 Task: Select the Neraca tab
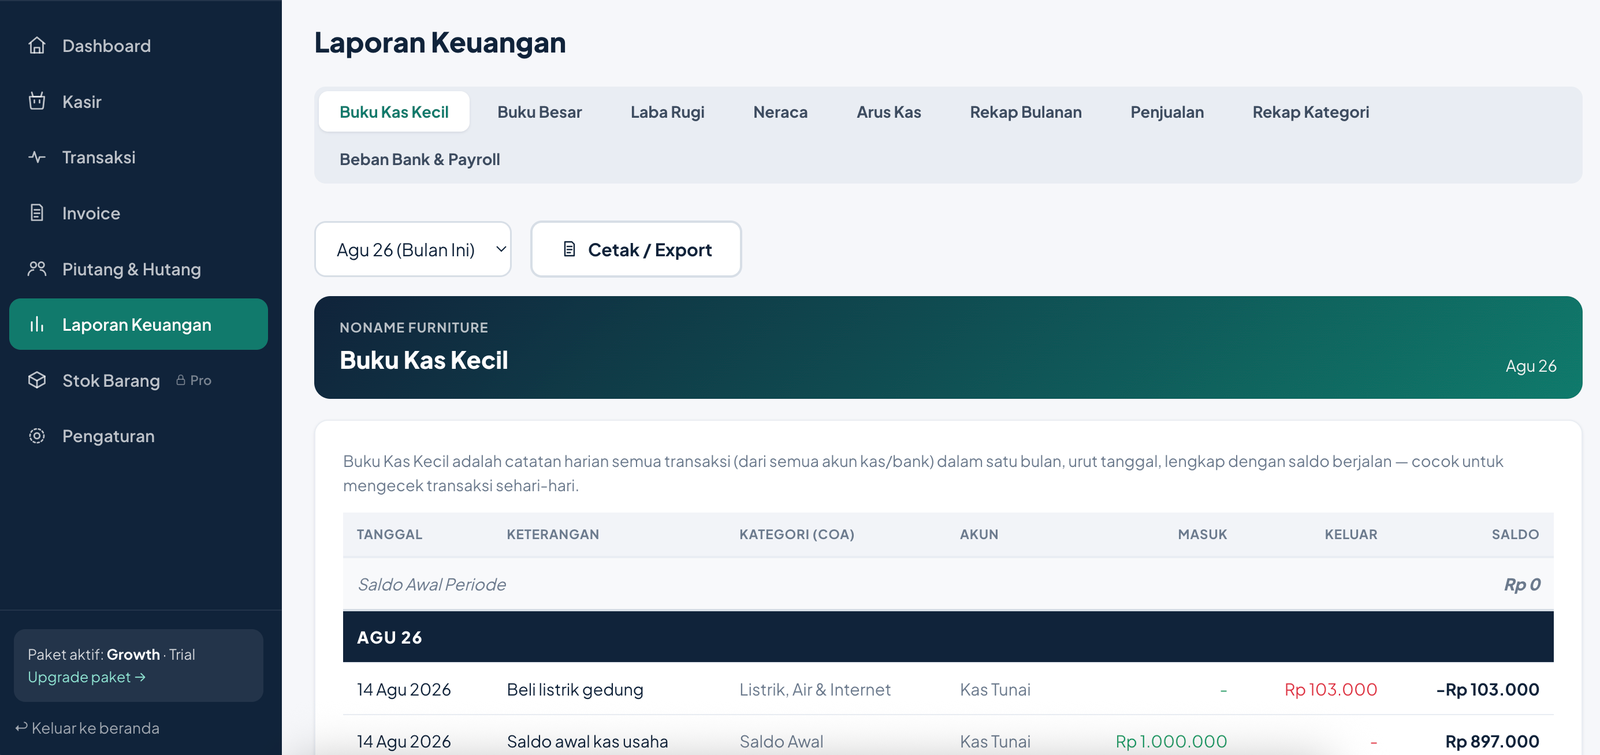click(780, 112)
